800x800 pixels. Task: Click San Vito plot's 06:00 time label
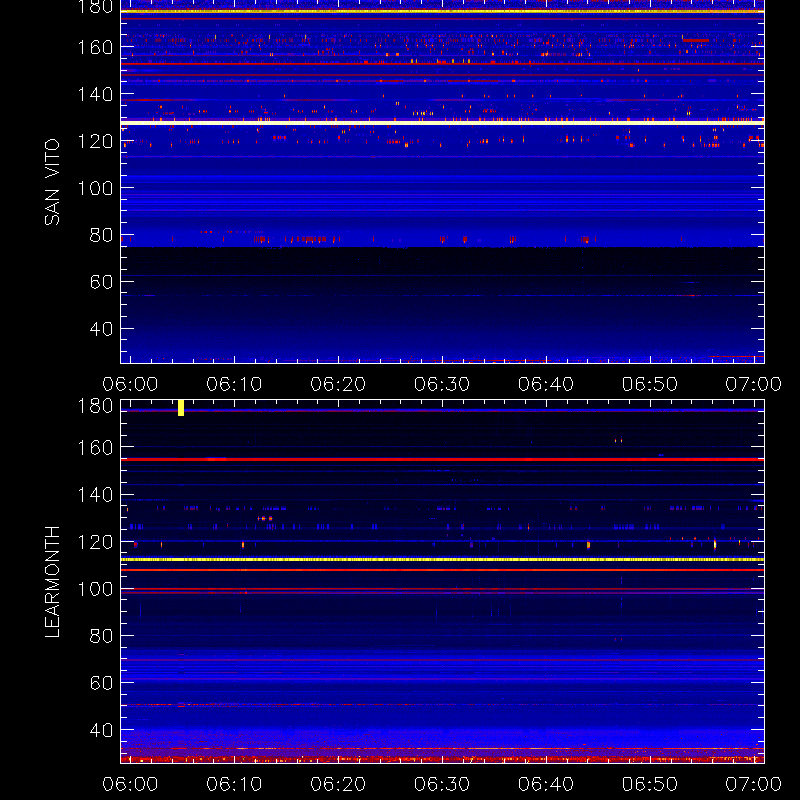130,384
